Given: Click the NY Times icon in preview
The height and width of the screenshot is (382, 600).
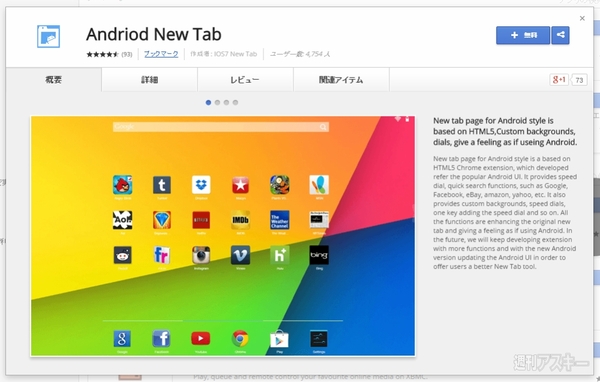Looking at the screenshot, I should tap(319, 220).
